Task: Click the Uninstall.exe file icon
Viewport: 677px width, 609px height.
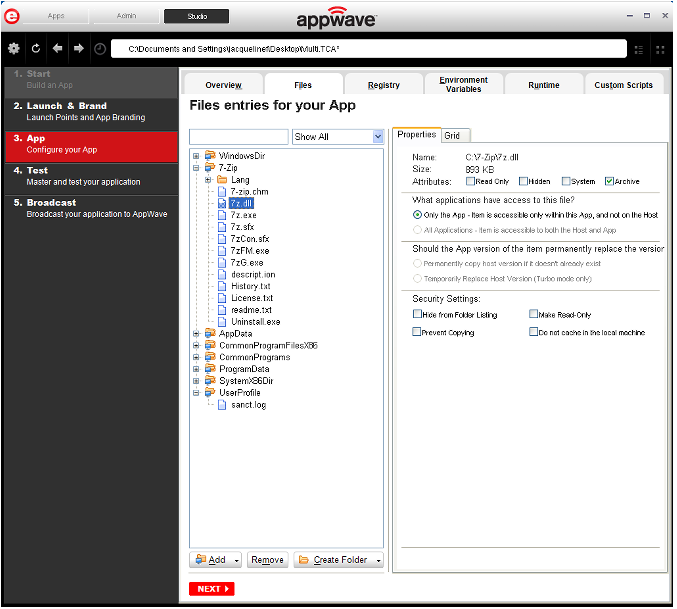Action: [x=222, y=322]
